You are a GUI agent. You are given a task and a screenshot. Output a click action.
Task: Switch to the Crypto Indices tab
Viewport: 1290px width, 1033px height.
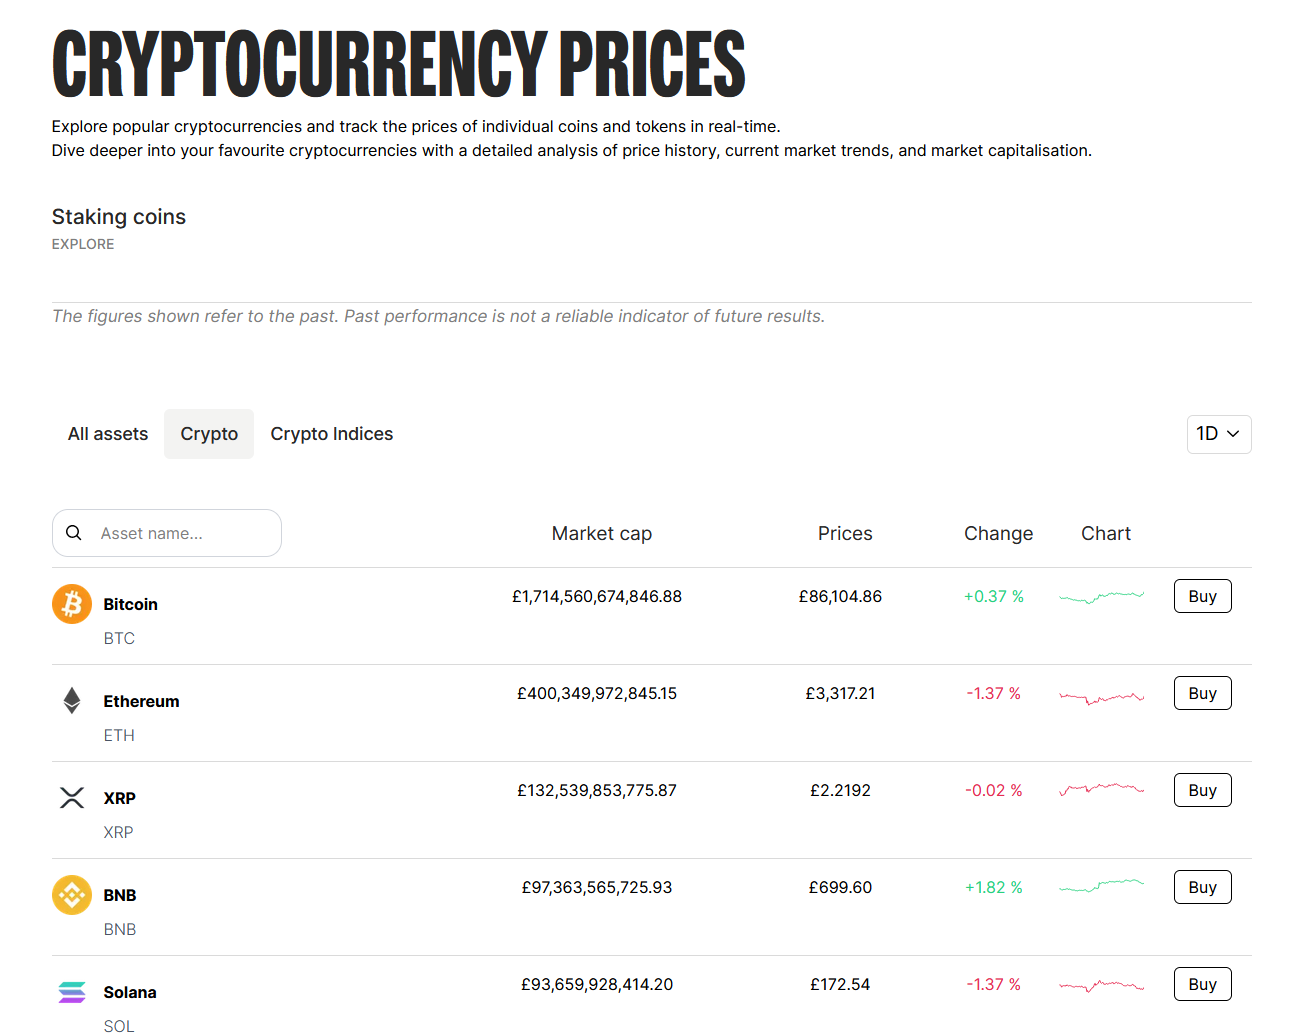coord(332,434)
